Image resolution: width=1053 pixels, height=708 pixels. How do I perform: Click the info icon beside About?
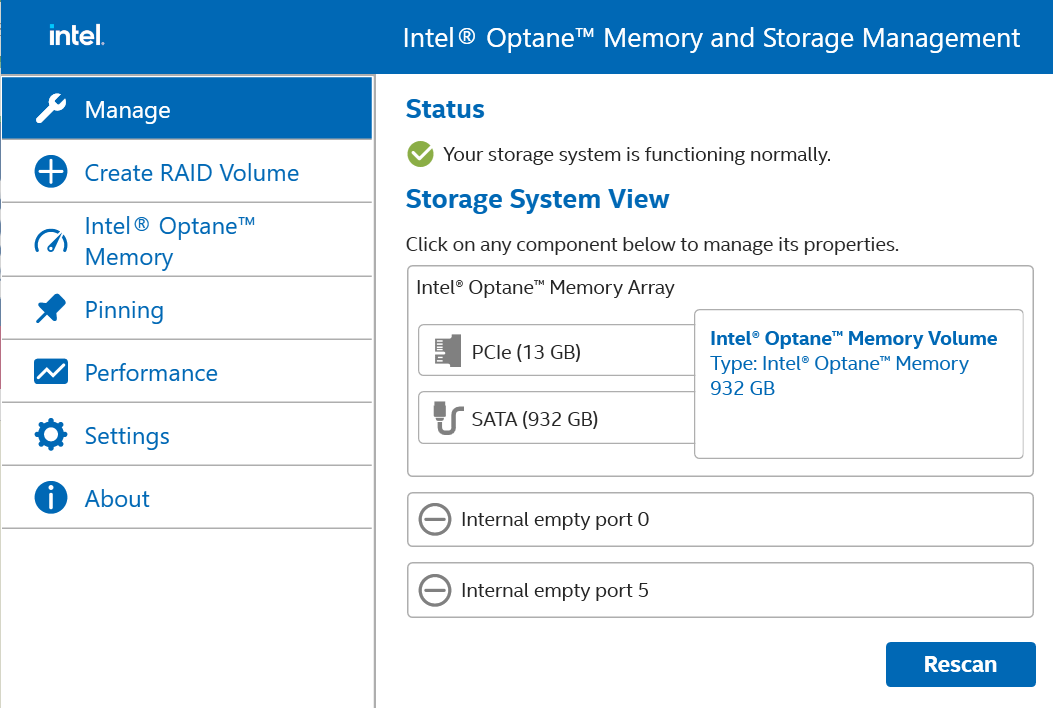point(51,498)
